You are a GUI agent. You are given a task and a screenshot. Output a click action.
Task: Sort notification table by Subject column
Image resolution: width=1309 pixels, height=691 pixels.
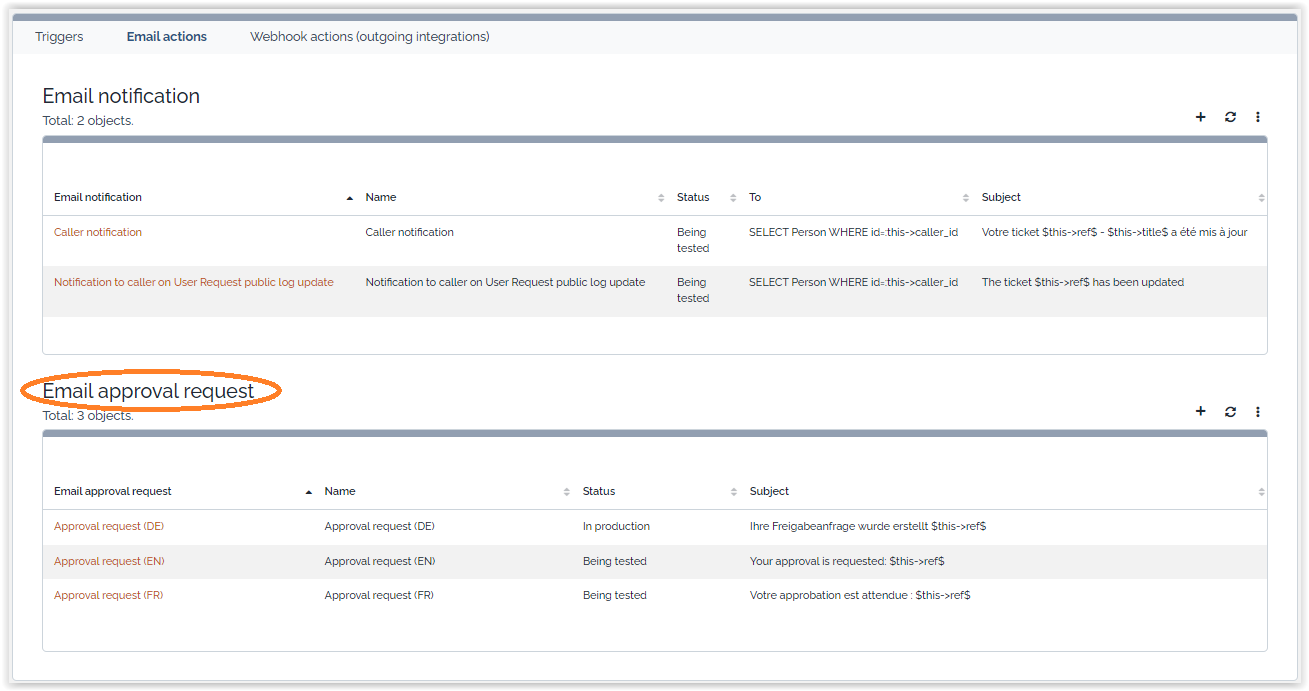1001,197
